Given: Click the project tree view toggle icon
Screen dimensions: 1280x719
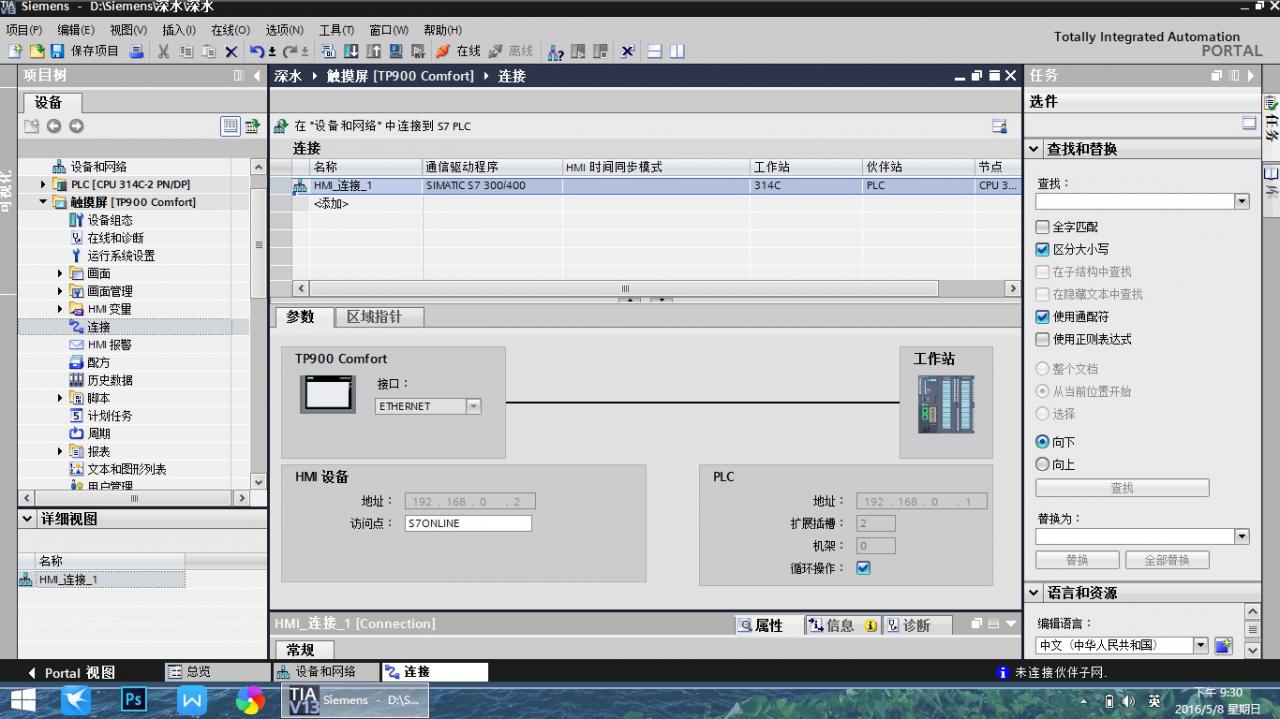Looking at the screenshot, I should pos(231,126).
